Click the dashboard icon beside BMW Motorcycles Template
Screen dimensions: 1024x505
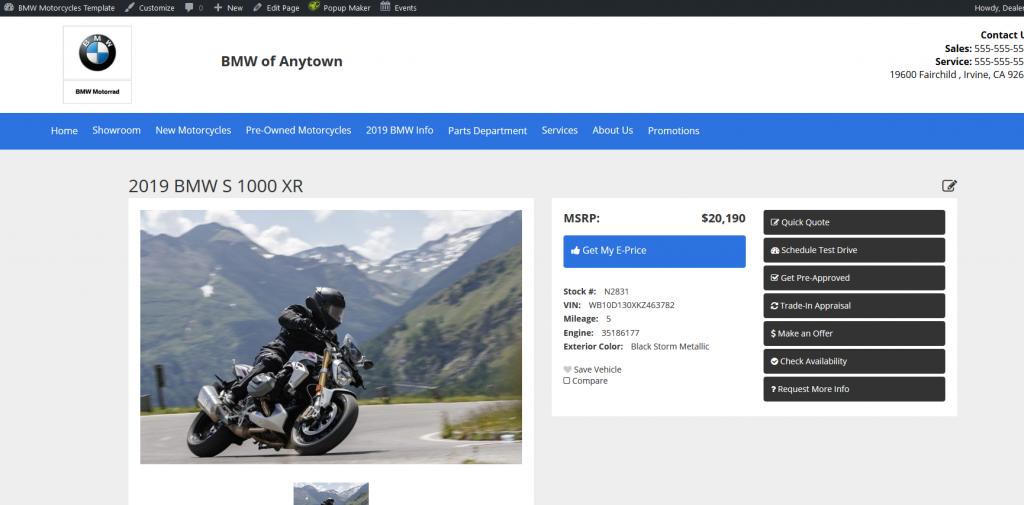pos(8,8)
